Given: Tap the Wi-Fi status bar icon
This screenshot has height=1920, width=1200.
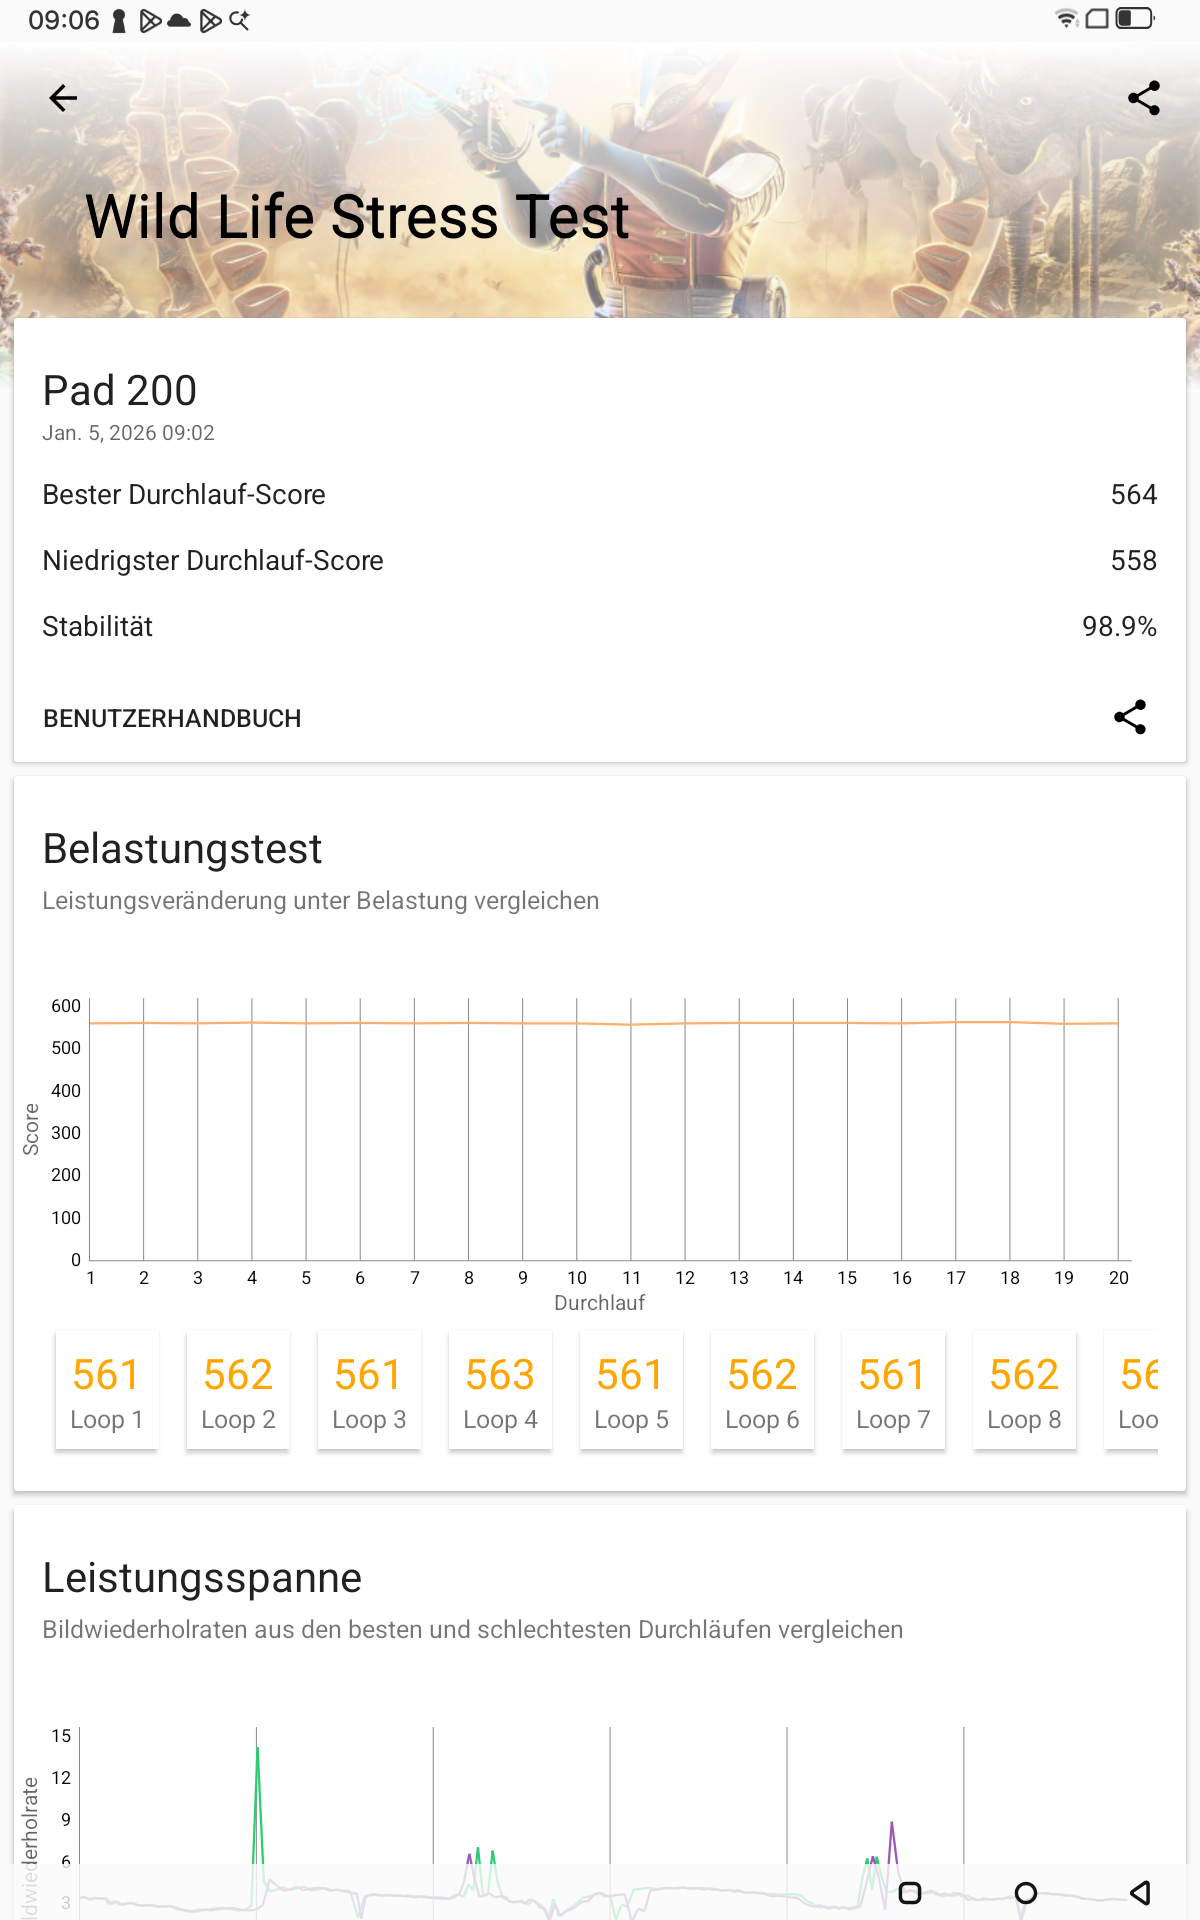Looking at the screenshot, I should pos(1067,19).
